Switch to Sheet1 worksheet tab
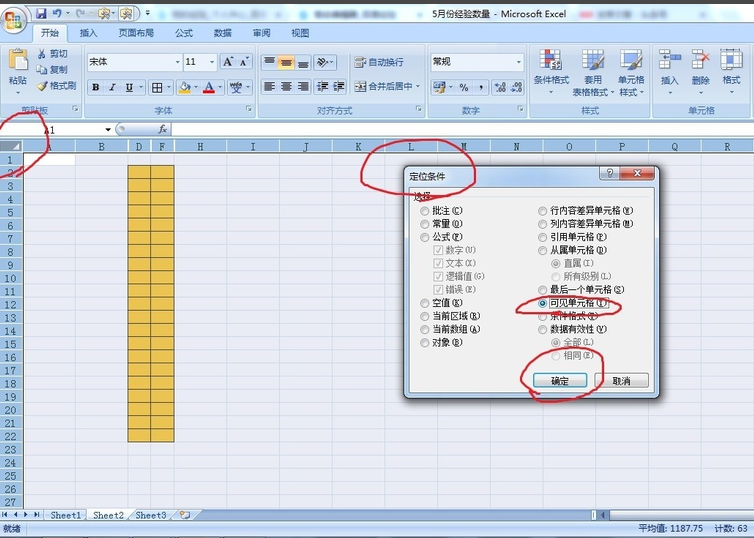This screenshot has width=754, height=538. [66, 515]
